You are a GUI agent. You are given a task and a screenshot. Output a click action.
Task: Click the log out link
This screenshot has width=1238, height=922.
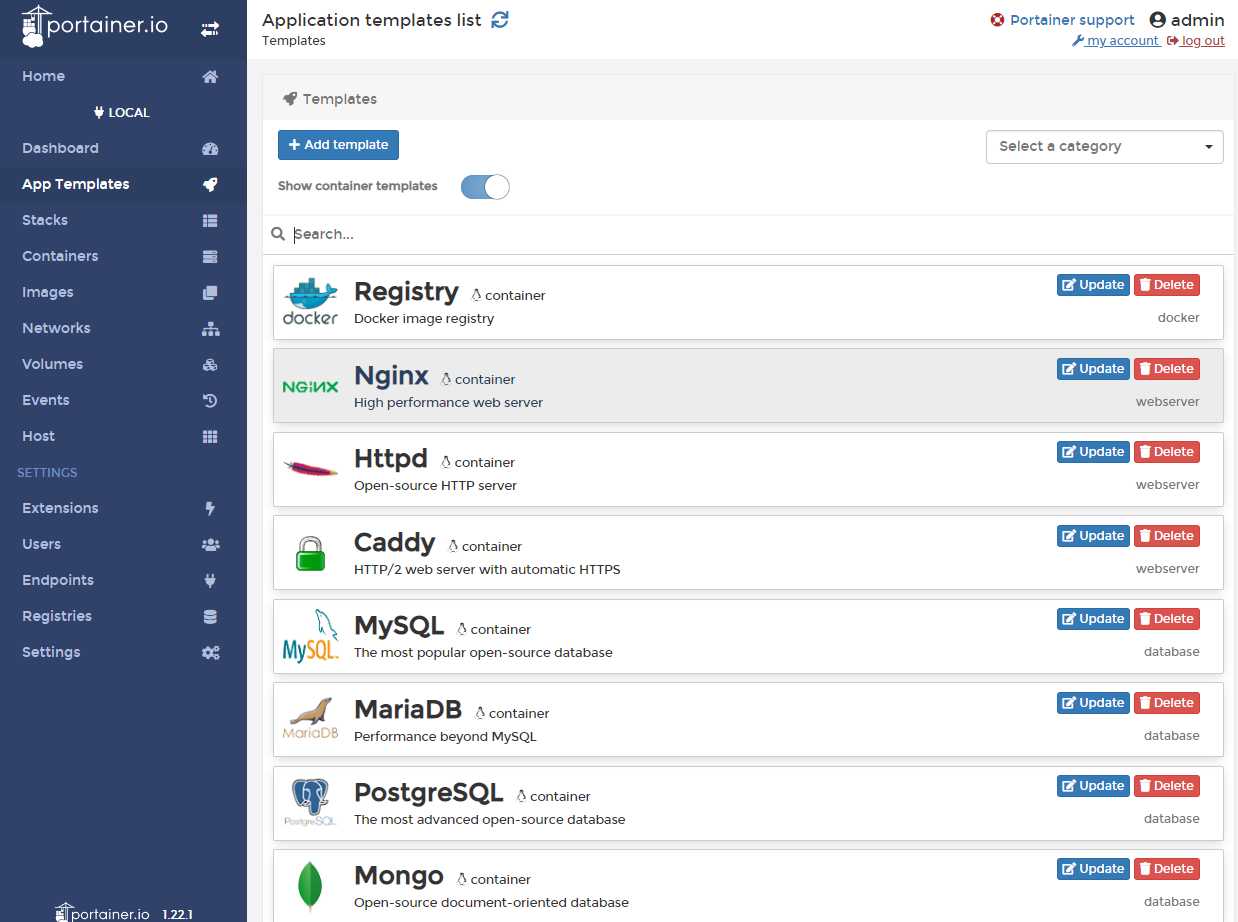(1195, 41)
